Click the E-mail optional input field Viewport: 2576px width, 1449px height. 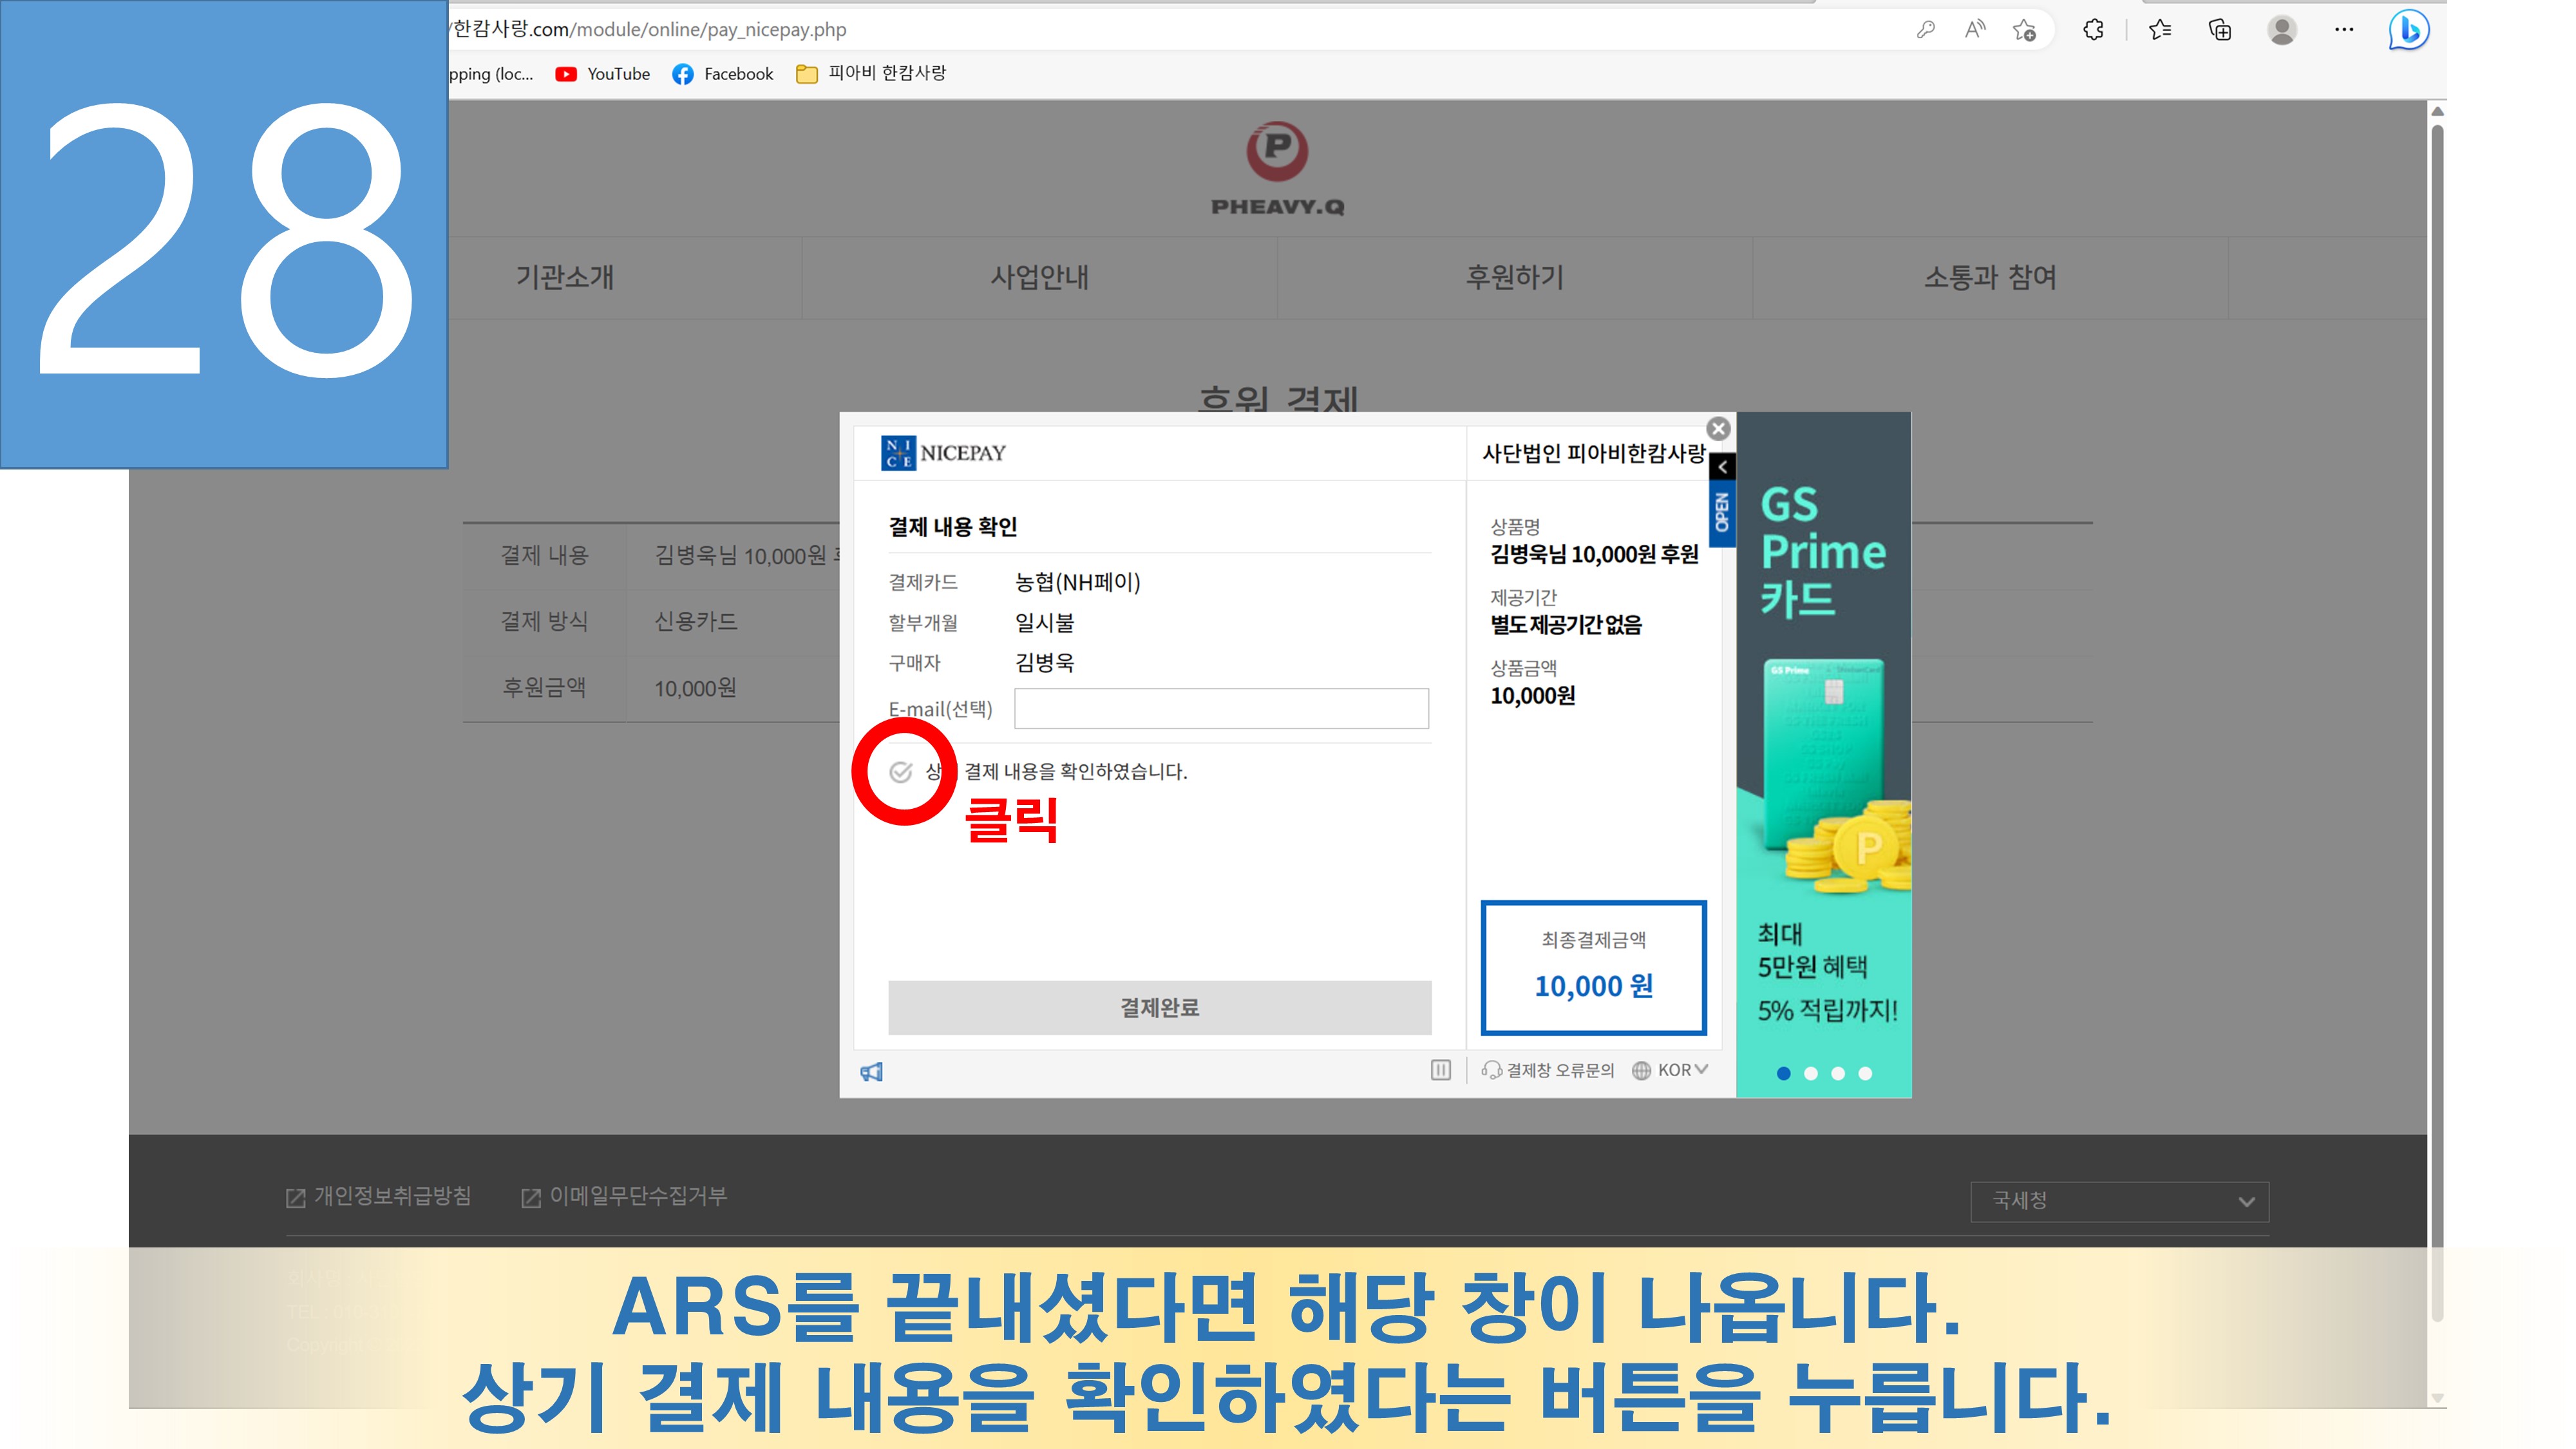pyautogui.click(x=1221, y=708)
